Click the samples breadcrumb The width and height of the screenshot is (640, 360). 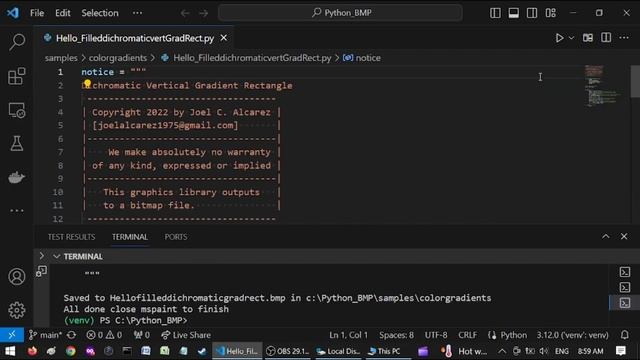click(61, 58)
